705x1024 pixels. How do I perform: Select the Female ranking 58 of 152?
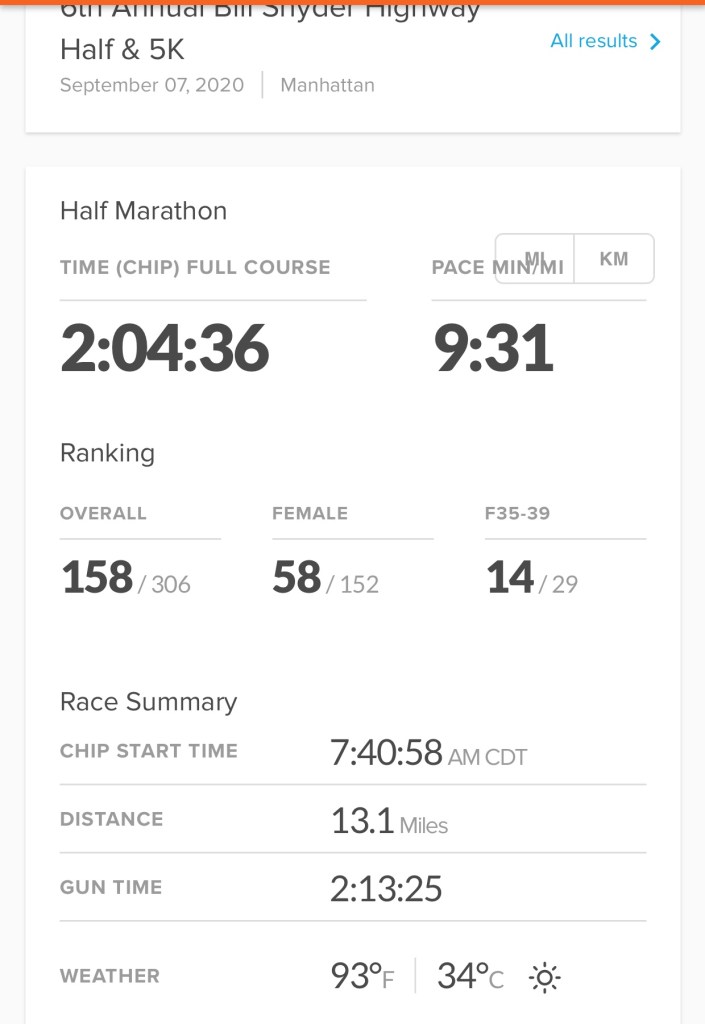(x=325, y=579)
